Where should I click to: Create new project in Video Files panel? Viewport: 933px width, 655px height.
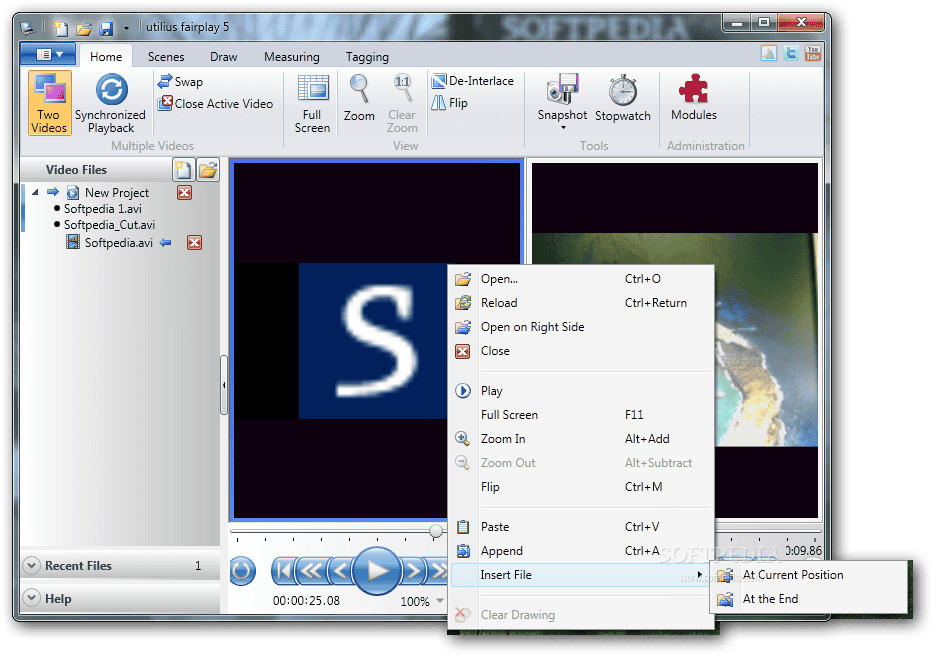[183, 170]
